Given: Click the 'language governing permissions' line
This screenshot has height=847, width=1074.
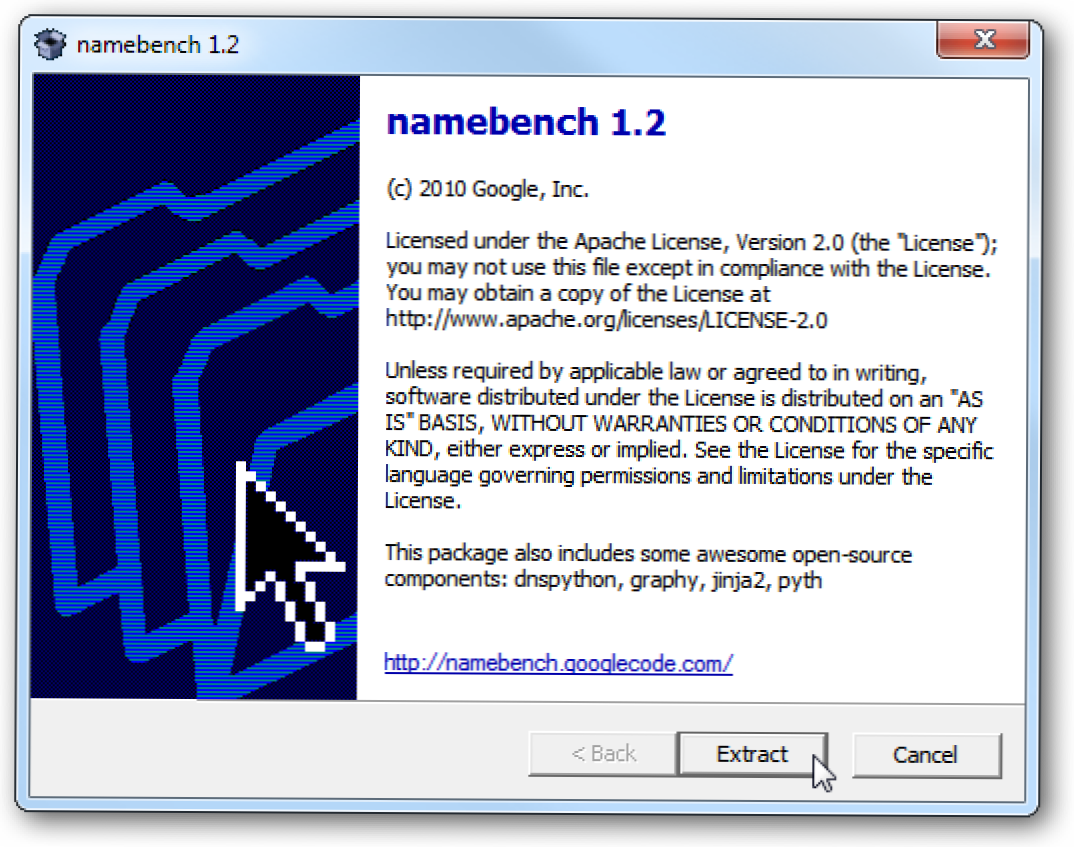Looking at the screenshot, I should (x=658, y=476).
